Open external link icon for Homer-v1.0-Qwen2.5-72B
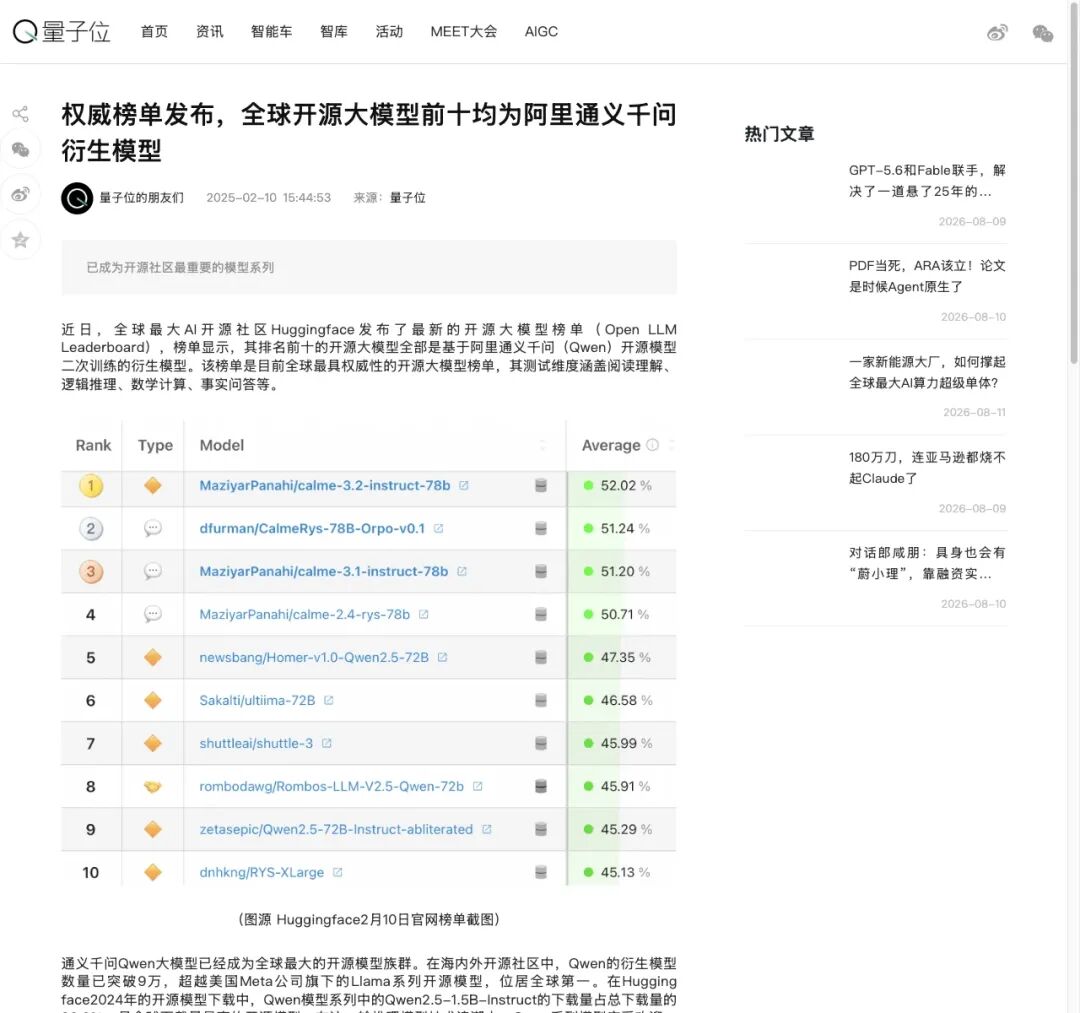 click(442, 657)
